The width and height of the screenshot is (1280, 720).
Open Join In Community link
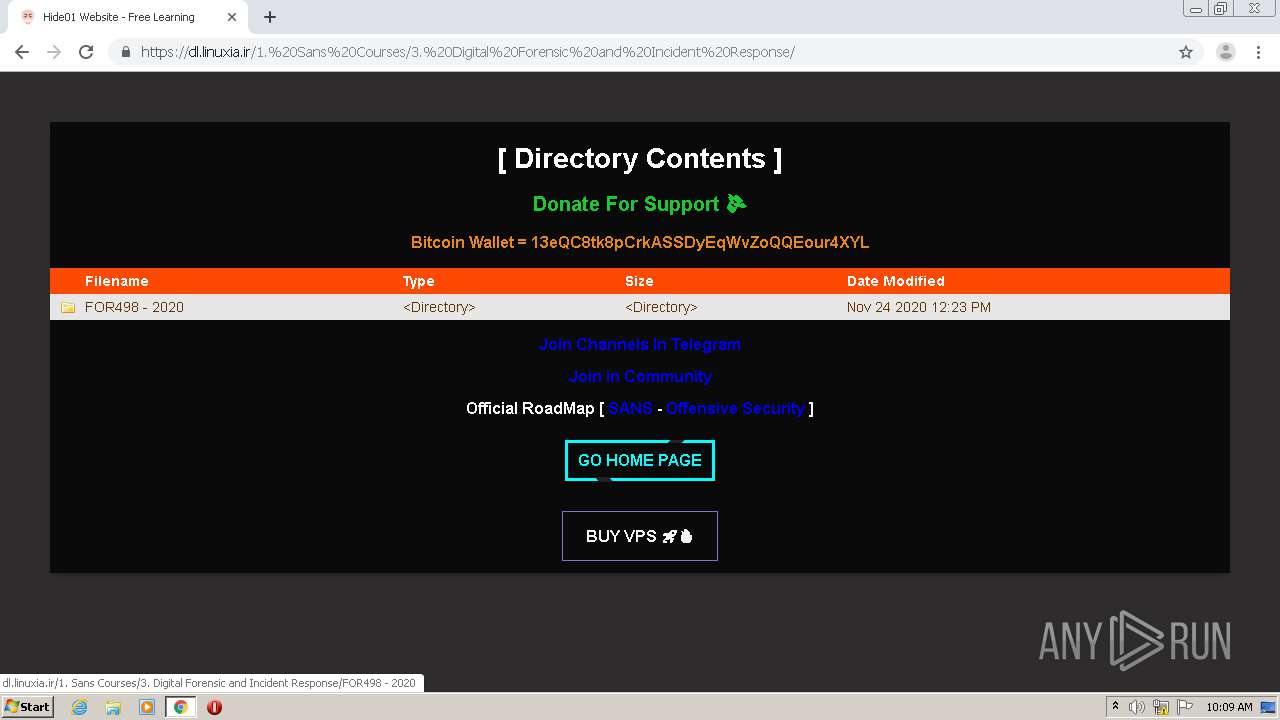click(640, 376)
